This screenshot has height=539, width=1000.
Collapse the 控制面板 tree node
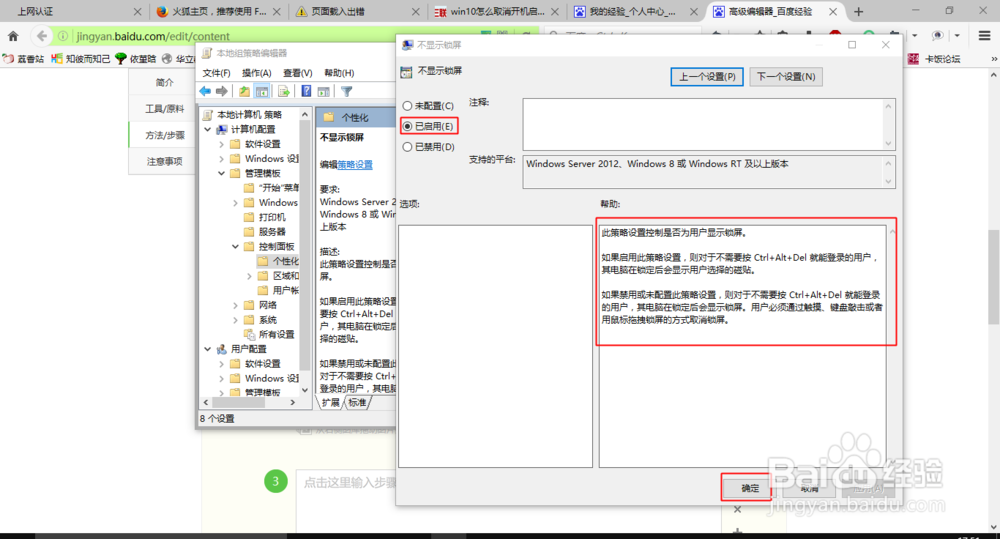click(236, 246)
